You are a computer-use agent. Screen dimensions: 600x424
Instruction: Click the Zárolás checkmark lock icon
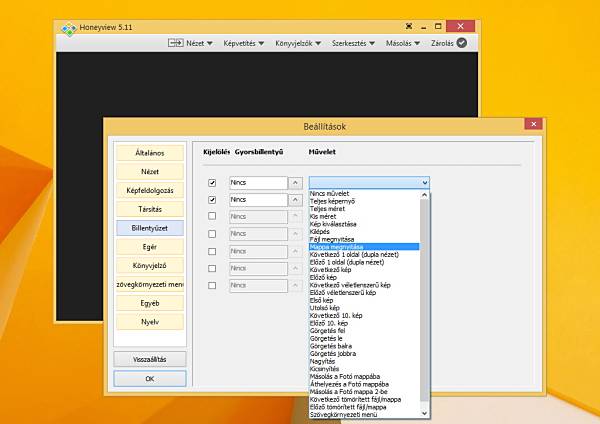coord(462,43)
